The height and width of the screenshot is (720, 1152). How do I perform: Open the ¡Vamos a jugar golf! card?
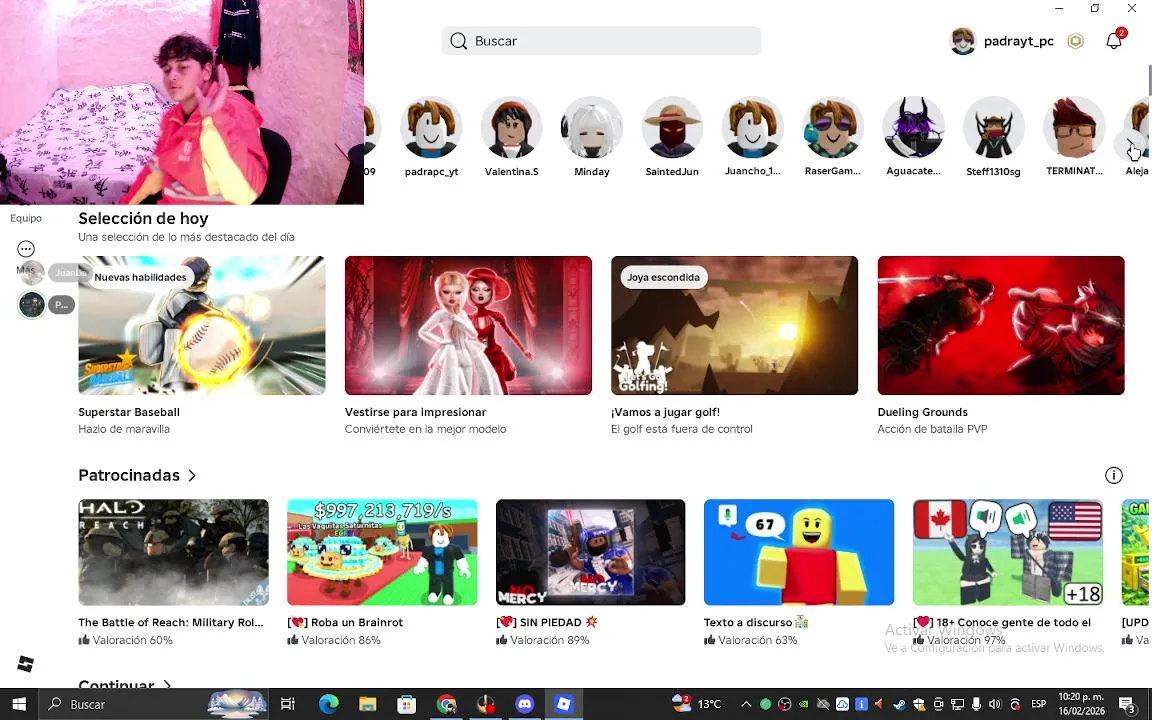point(735,325)
